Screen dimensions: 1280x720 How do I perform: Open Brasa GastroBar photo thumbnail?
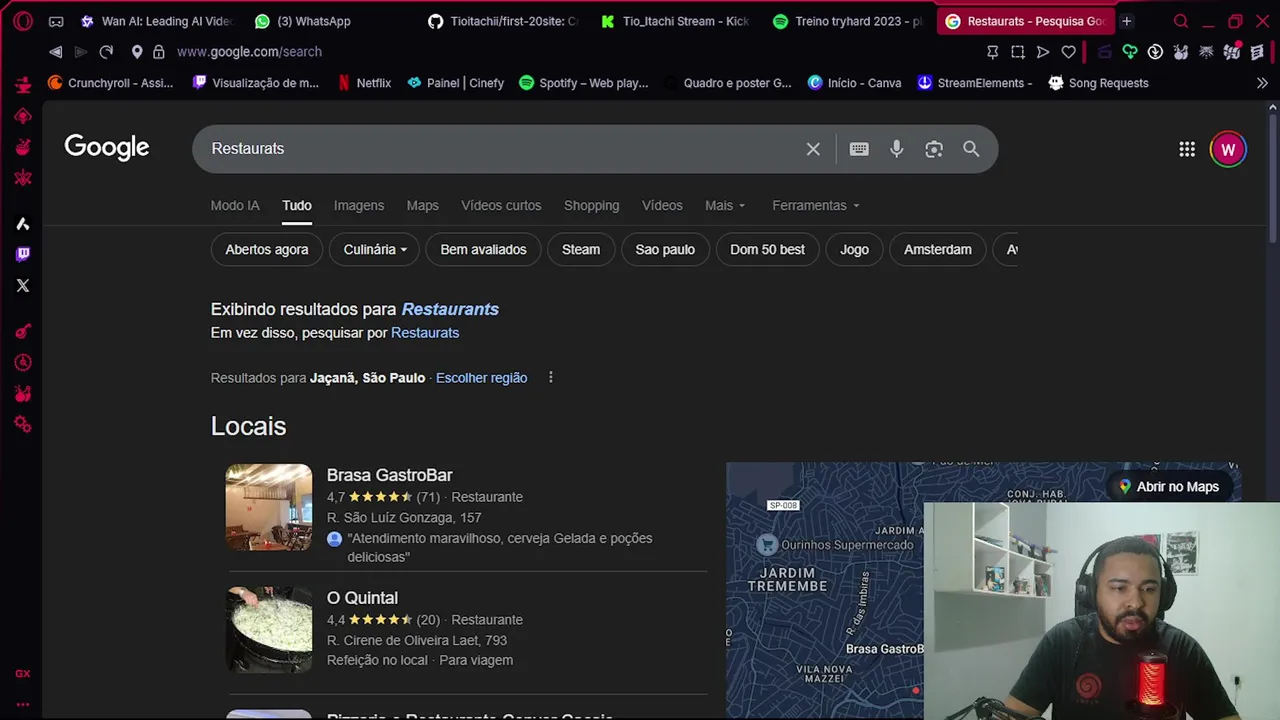[269, 507]
